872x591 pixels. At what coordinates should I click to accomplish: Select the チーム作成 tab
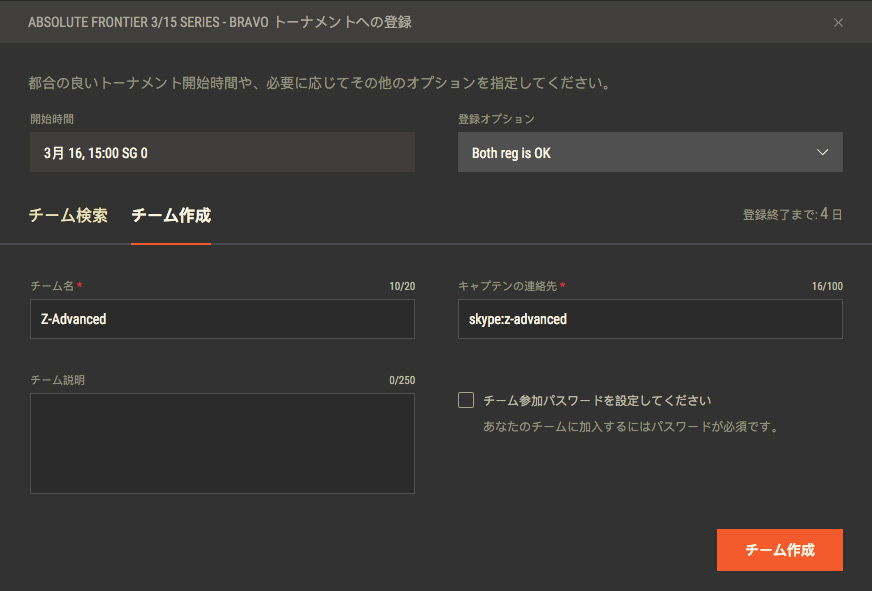click(171, 215)
